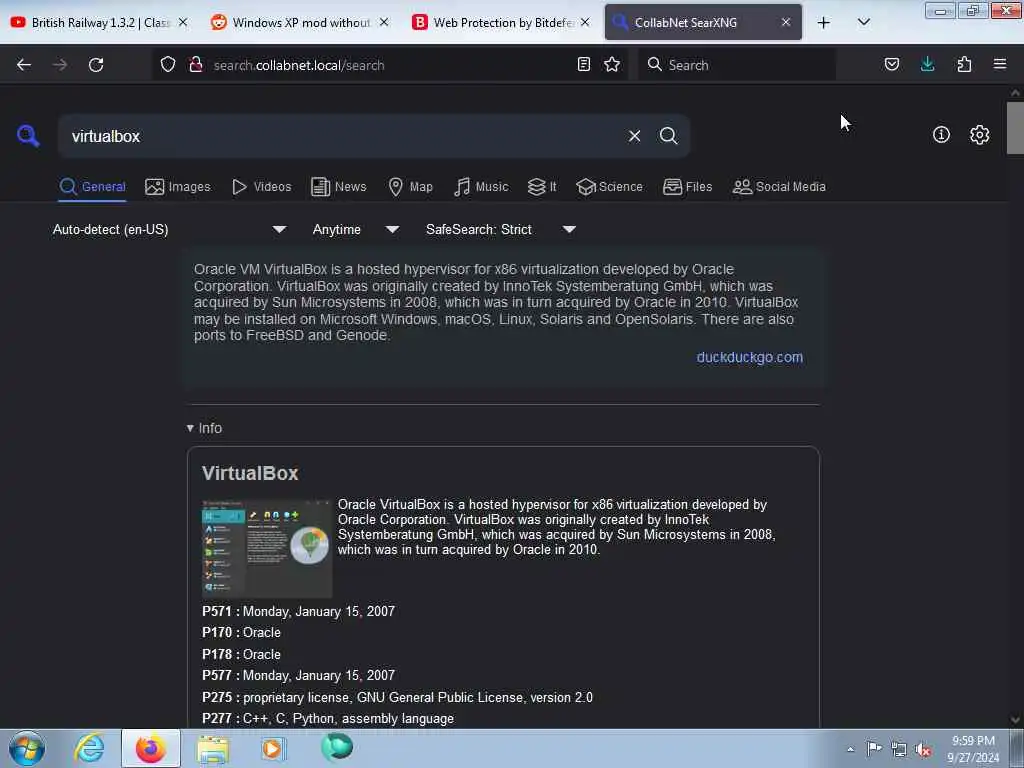Open tracking protection shield icon

point(168,65)
